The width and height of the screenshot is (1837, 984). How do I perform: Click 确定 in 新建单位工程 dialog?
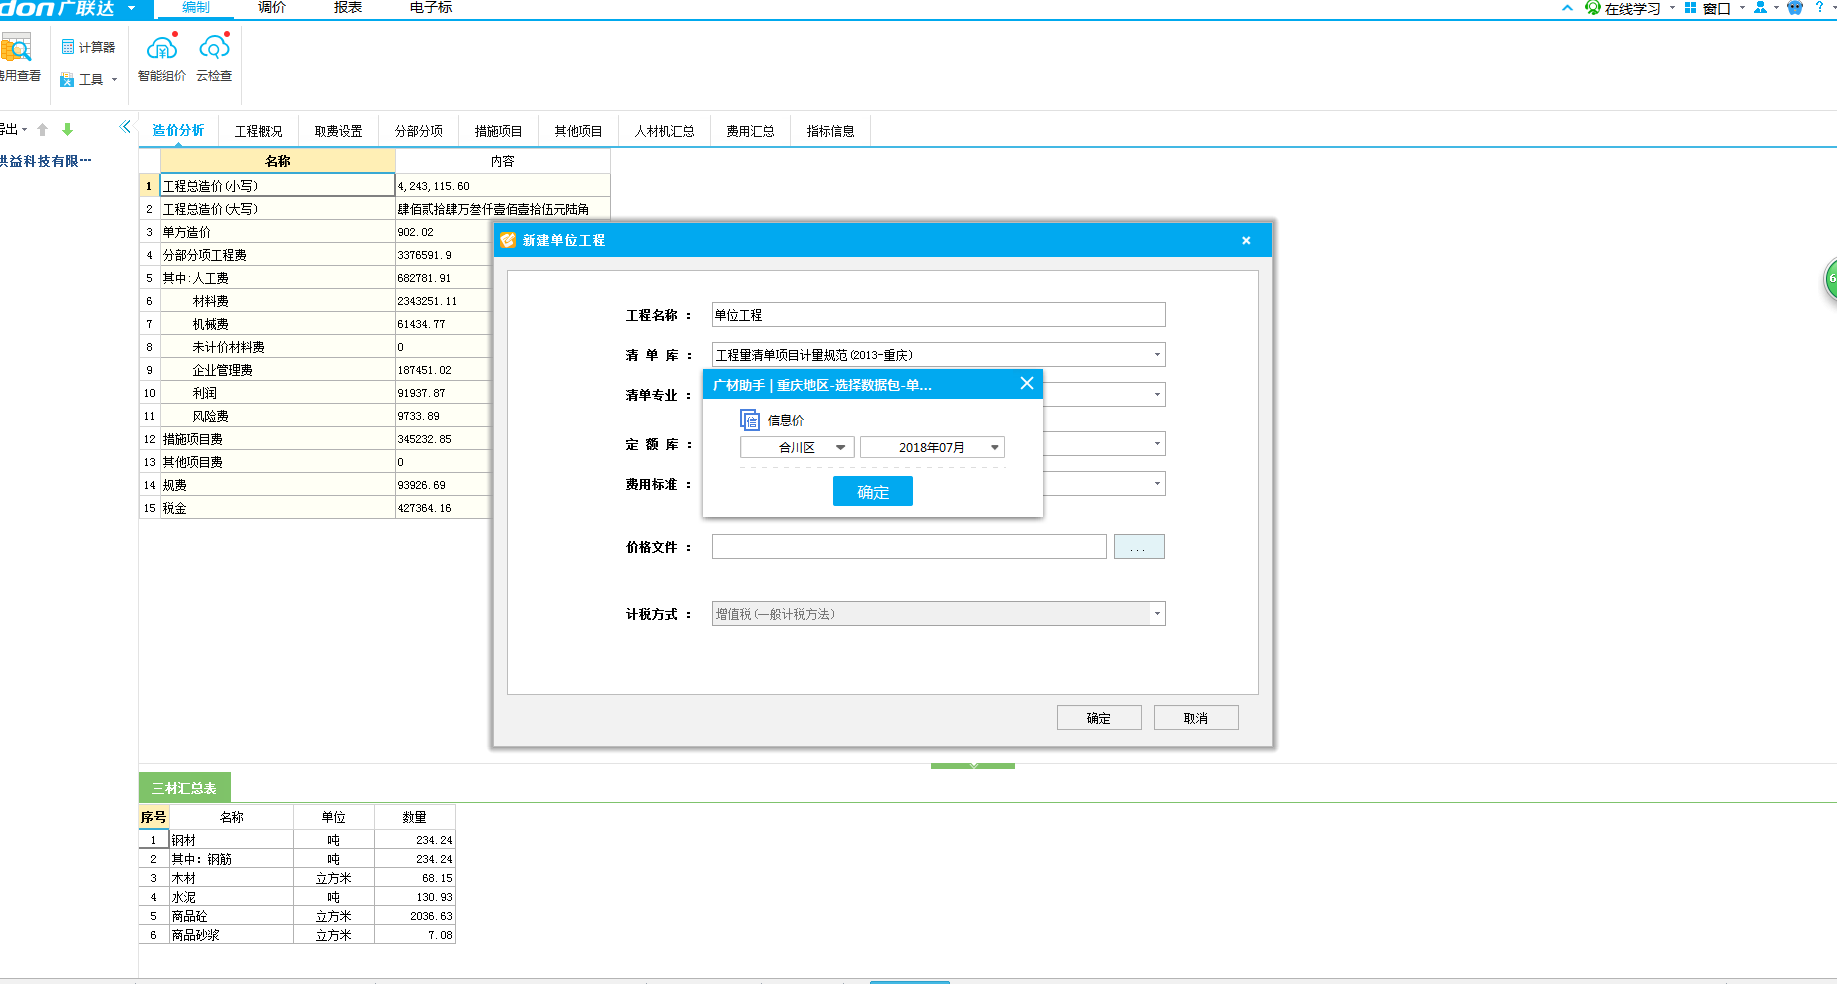pyautogui.click(x=1099, y=718)
